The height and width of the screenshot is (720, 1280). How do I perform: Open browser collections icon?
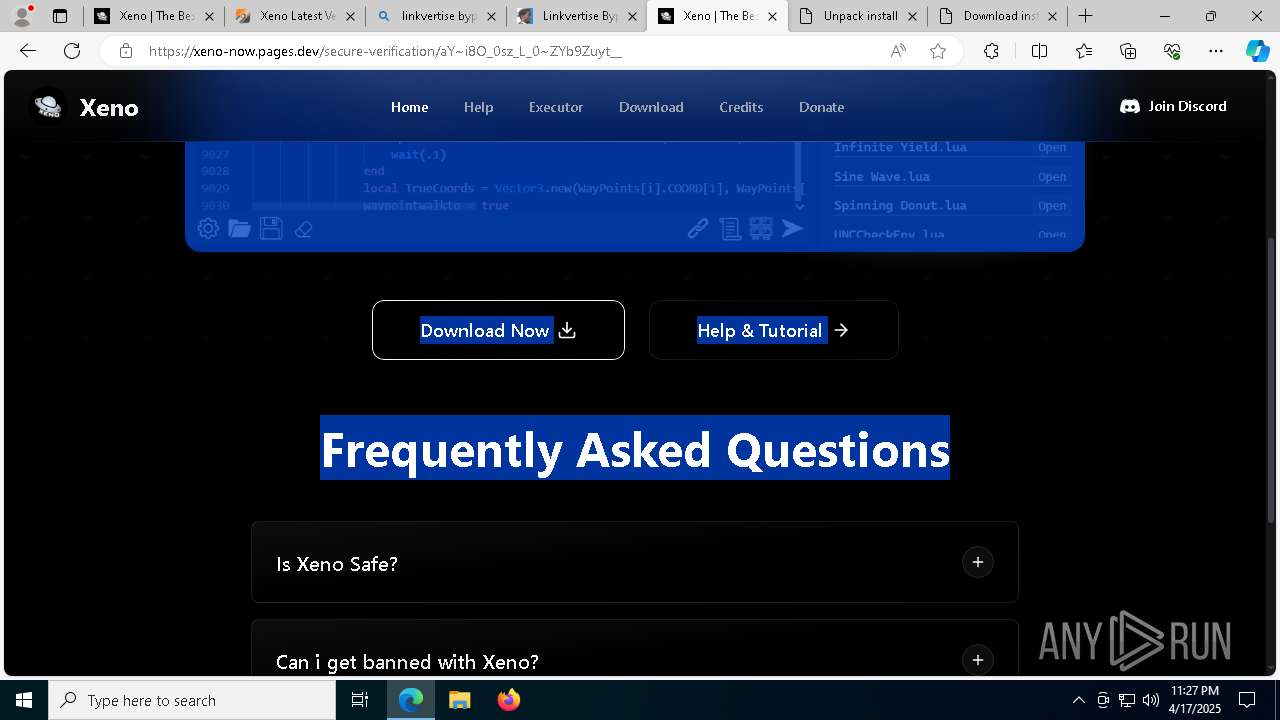(1128, 51)
